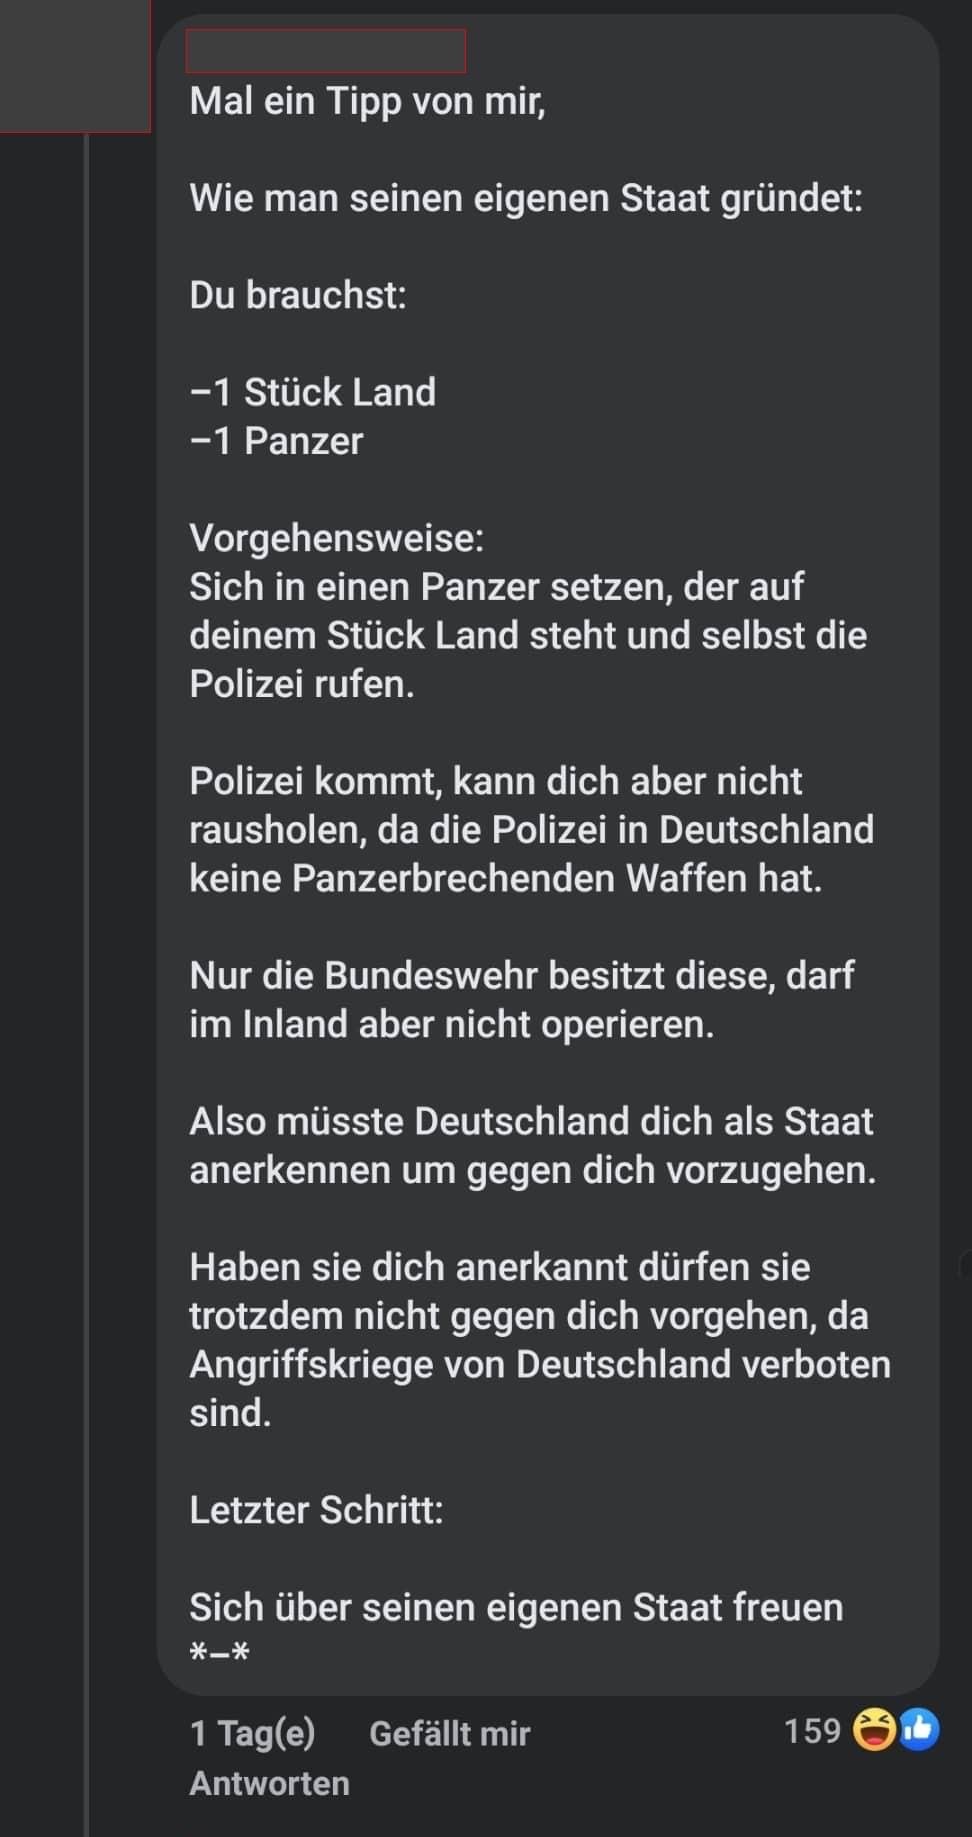Click the blue thumbs-up reaction icon
This screenshot has width=972, height=1837.
[x=920, y=1730]
